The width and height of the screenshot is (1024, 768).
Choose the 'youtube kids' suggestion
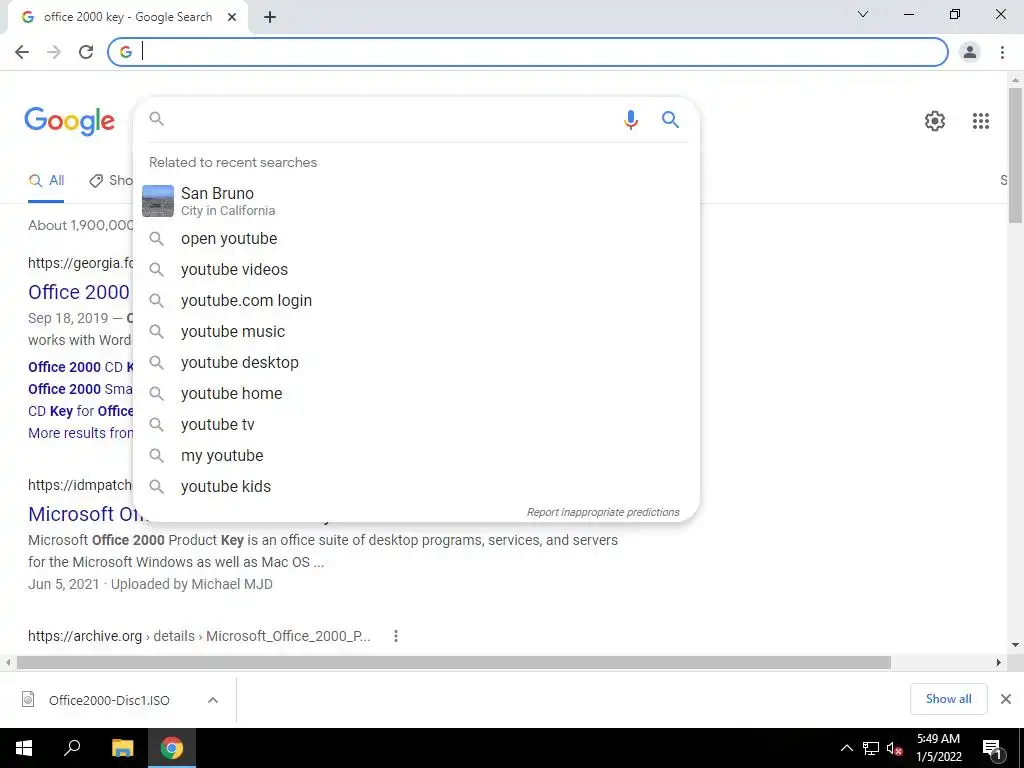pos(416,487)
